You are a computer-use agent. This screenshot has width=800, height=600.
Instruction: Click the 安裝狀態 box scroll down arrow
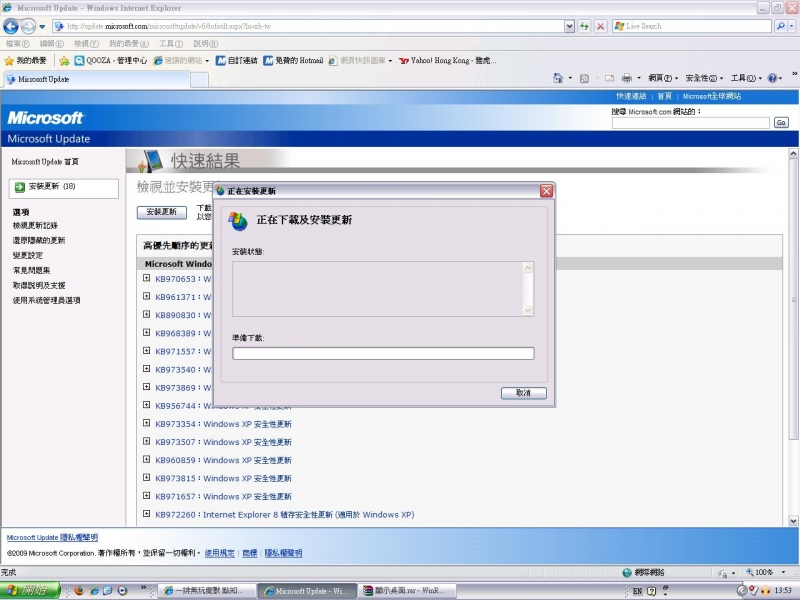528,310
